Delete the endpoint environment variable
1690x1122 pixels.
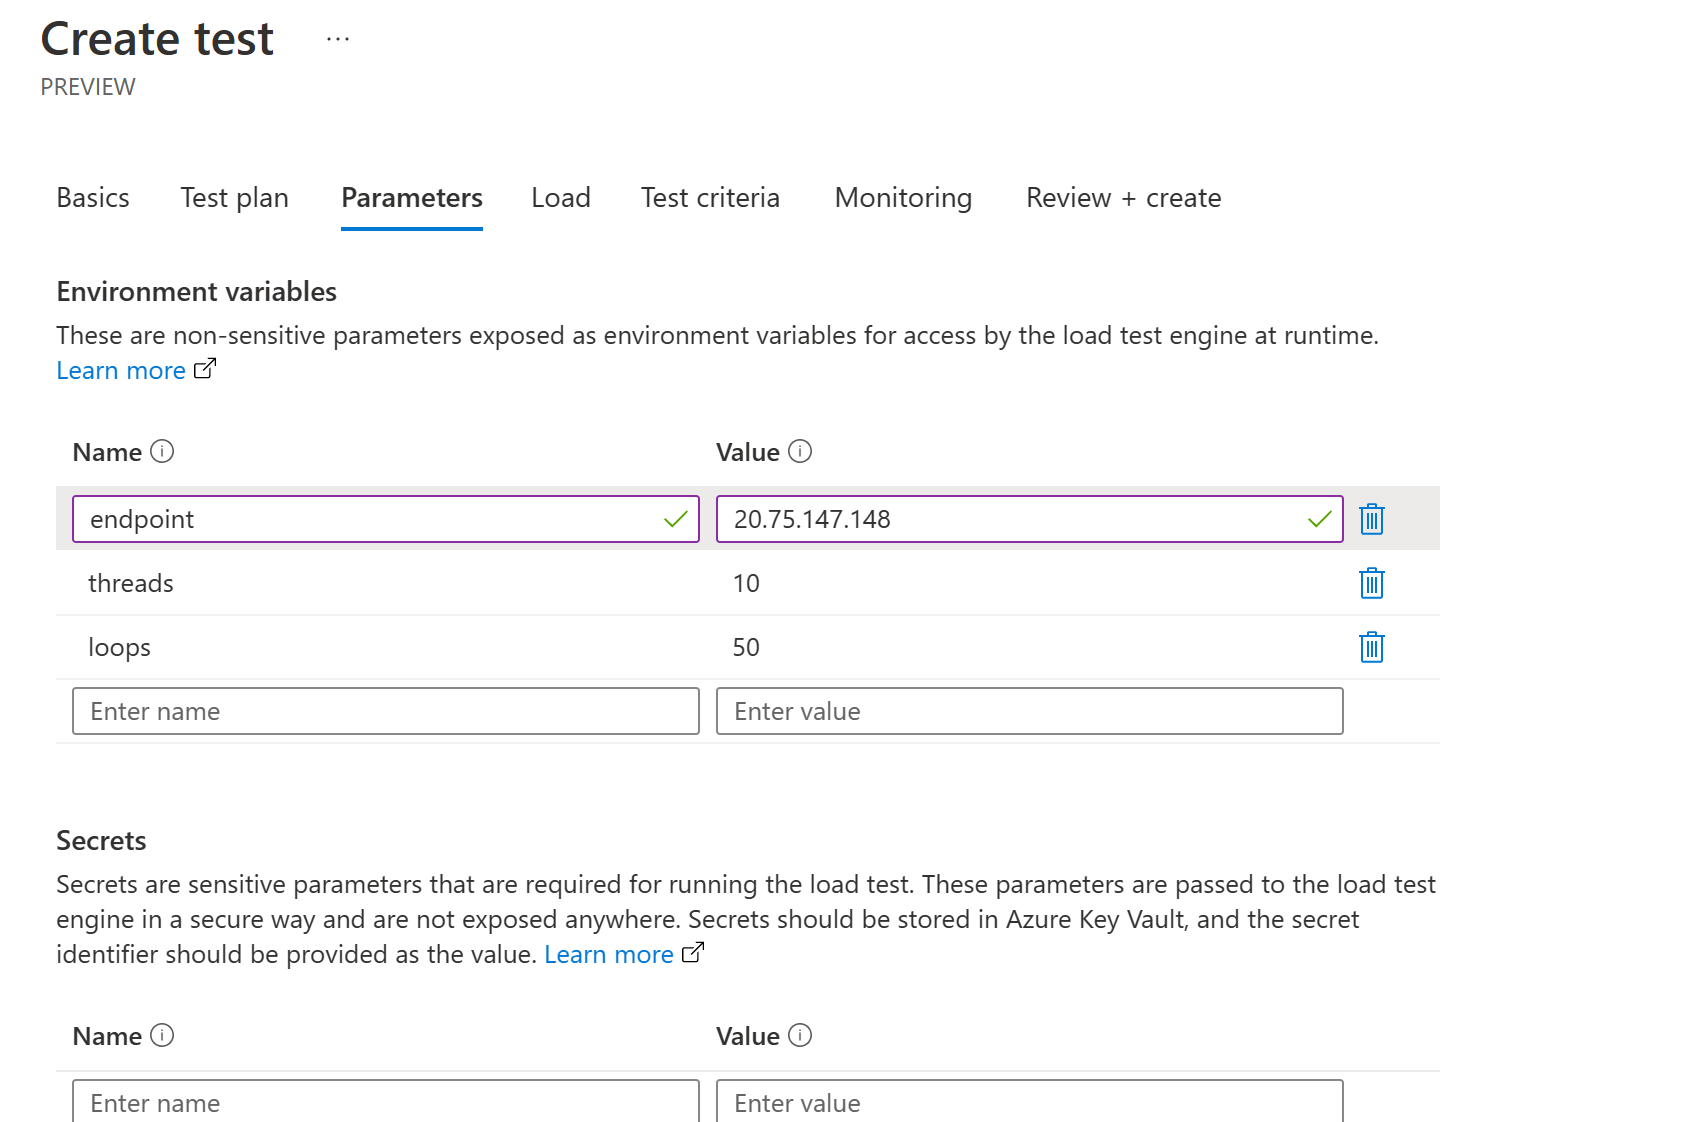click(x=1371, y=519)
